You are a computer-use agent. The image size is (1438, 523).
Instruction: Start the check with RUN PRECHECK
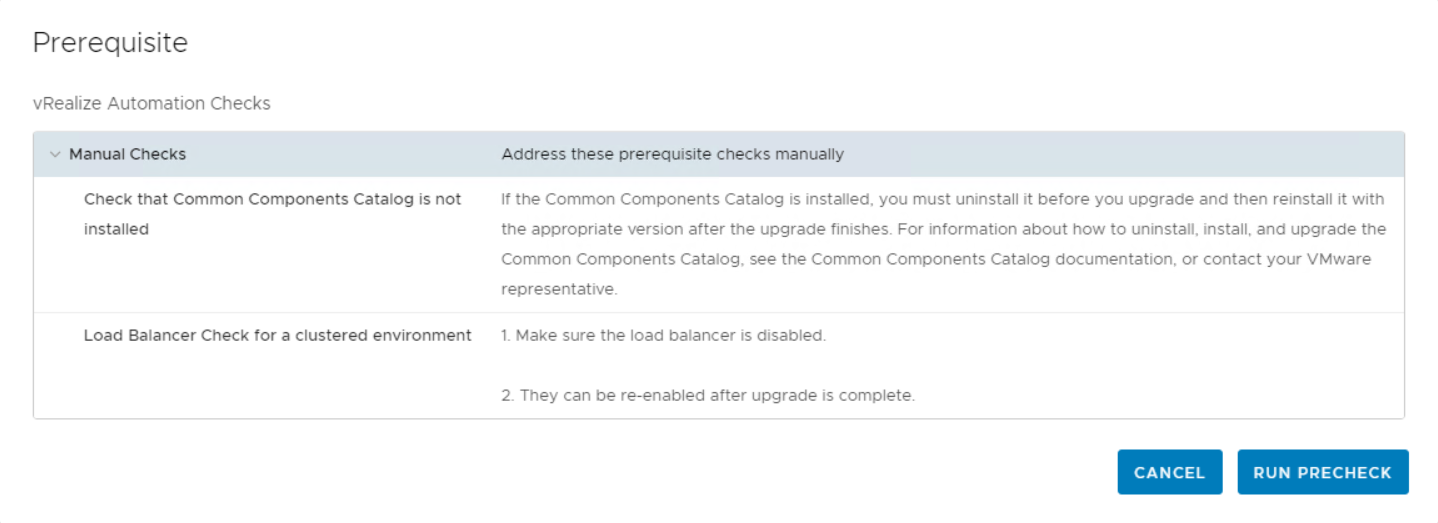tap(1322, 472)
